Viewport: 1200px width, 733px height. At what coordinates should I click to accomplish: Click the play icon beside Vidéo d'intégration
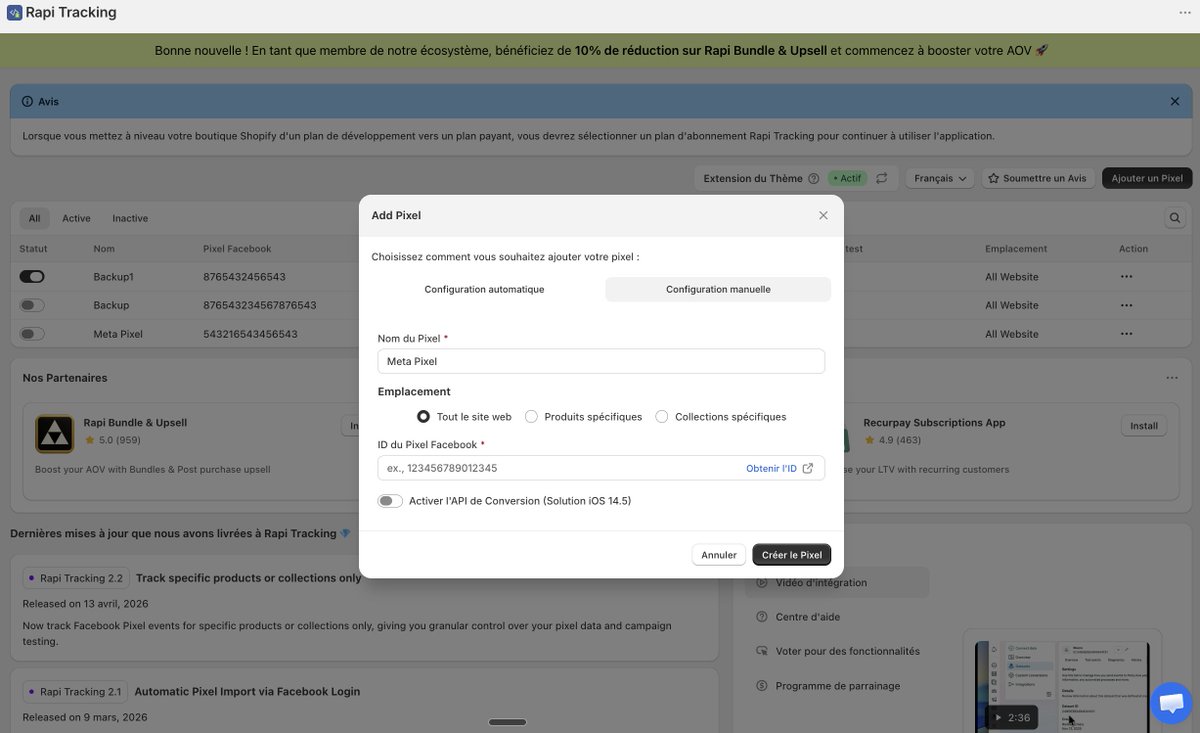[762, 583]
